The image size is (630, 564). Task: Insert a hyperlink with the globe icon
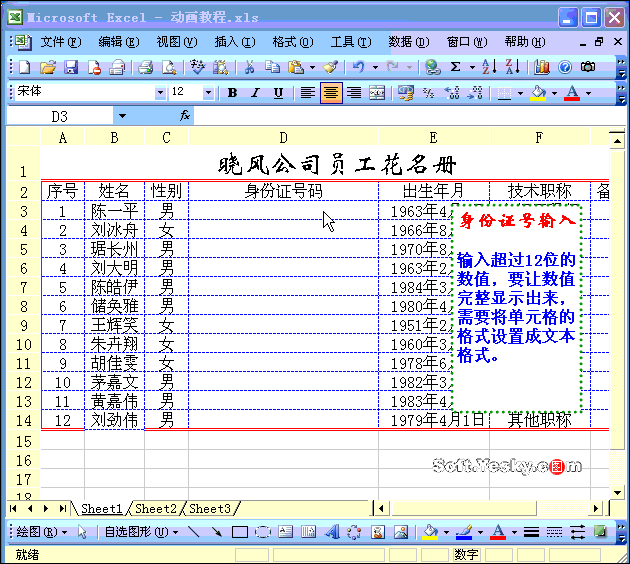coord(433,67)
